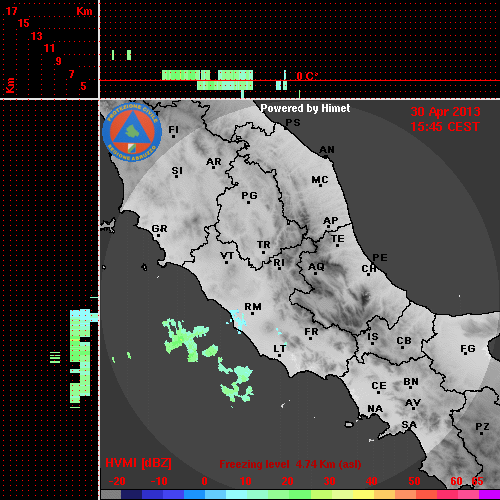Click the 40 dBZ scale label

click(371, 481)
